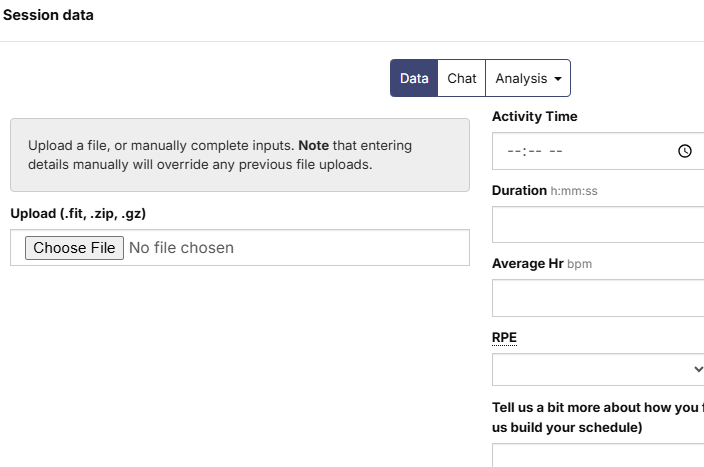
Task: Click the chevron on the RPE select
Action: coord(698,369)
